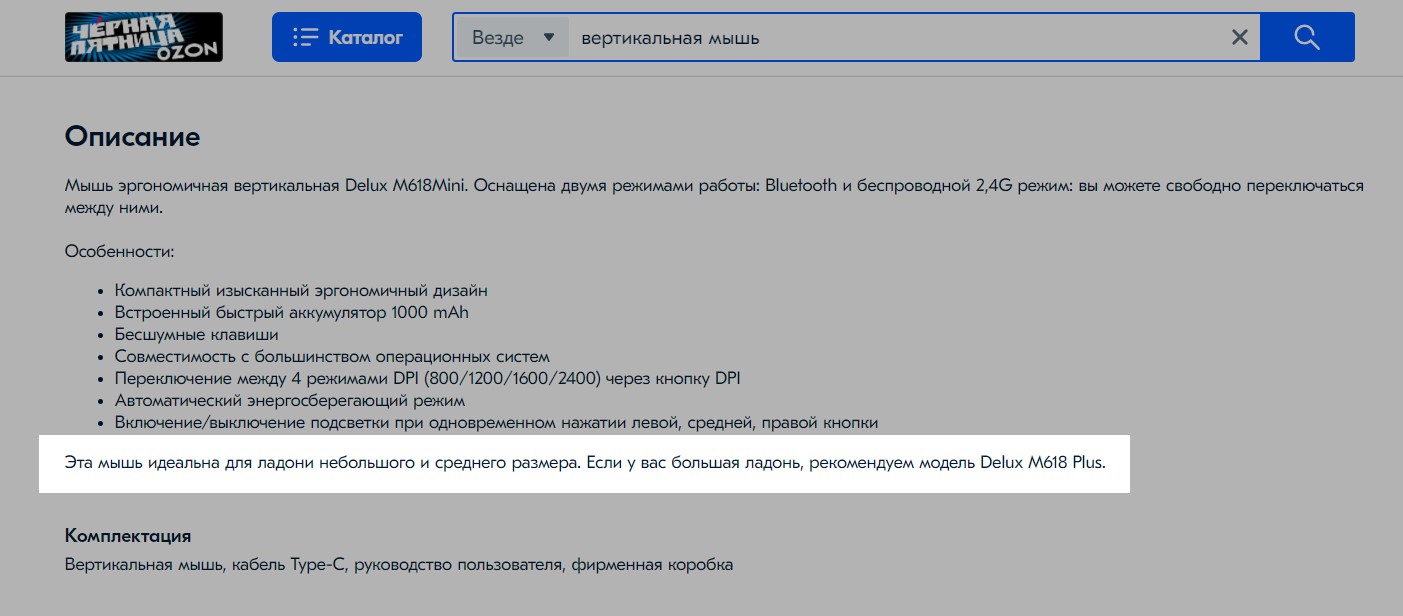Image resolution: width=1403 pixels, height=616 pixels.
Task: Click the Ozon Black Friday logo
Action: [143, 37]
